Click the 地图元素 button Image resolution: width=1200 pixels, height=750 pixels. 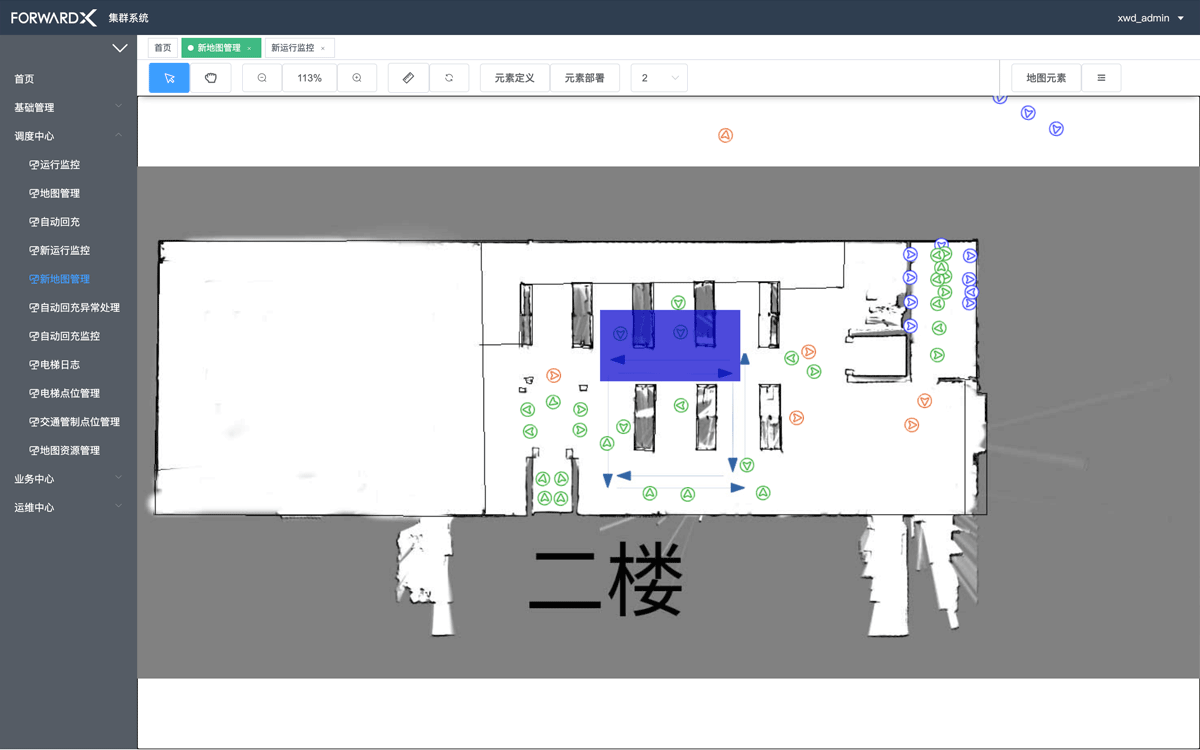1046,78
